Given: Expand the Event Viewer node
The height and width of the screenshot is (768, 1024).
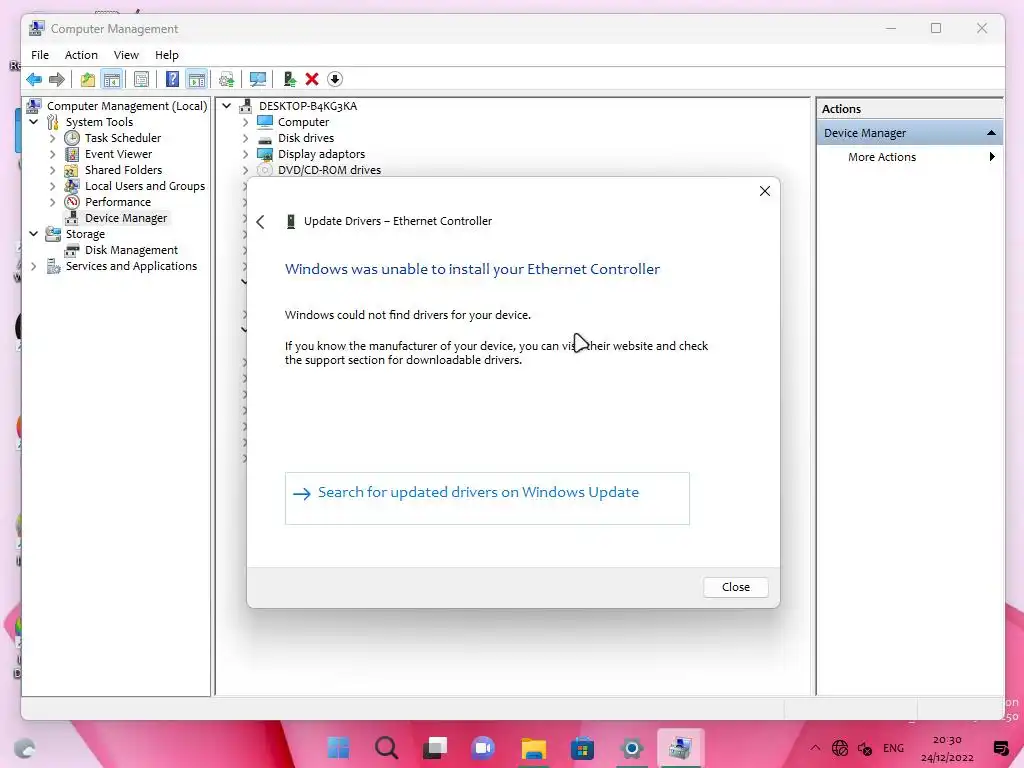Looking at the screenshot, I should click(x=53, y=154).
